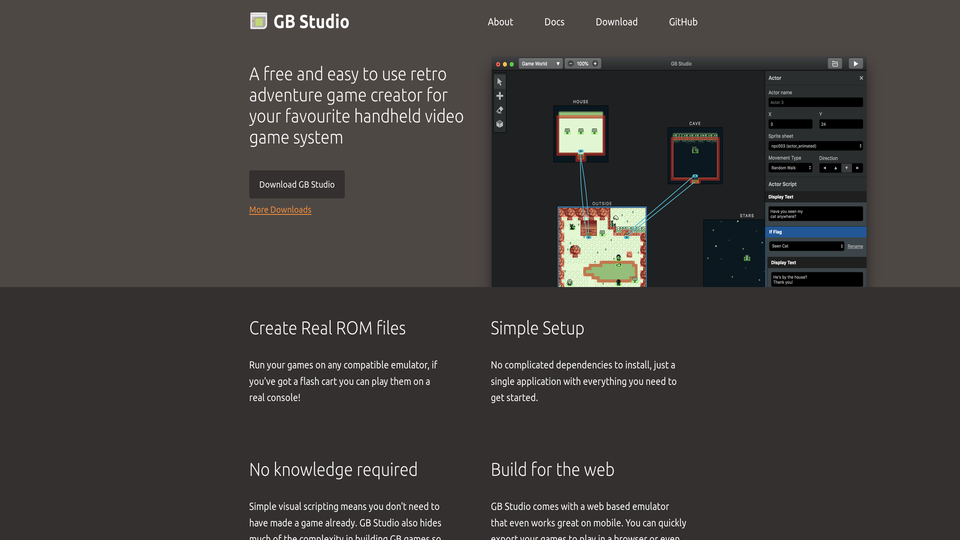Click the X coordinate field
This screenshot has width=960, height=540.
point(790,124)
